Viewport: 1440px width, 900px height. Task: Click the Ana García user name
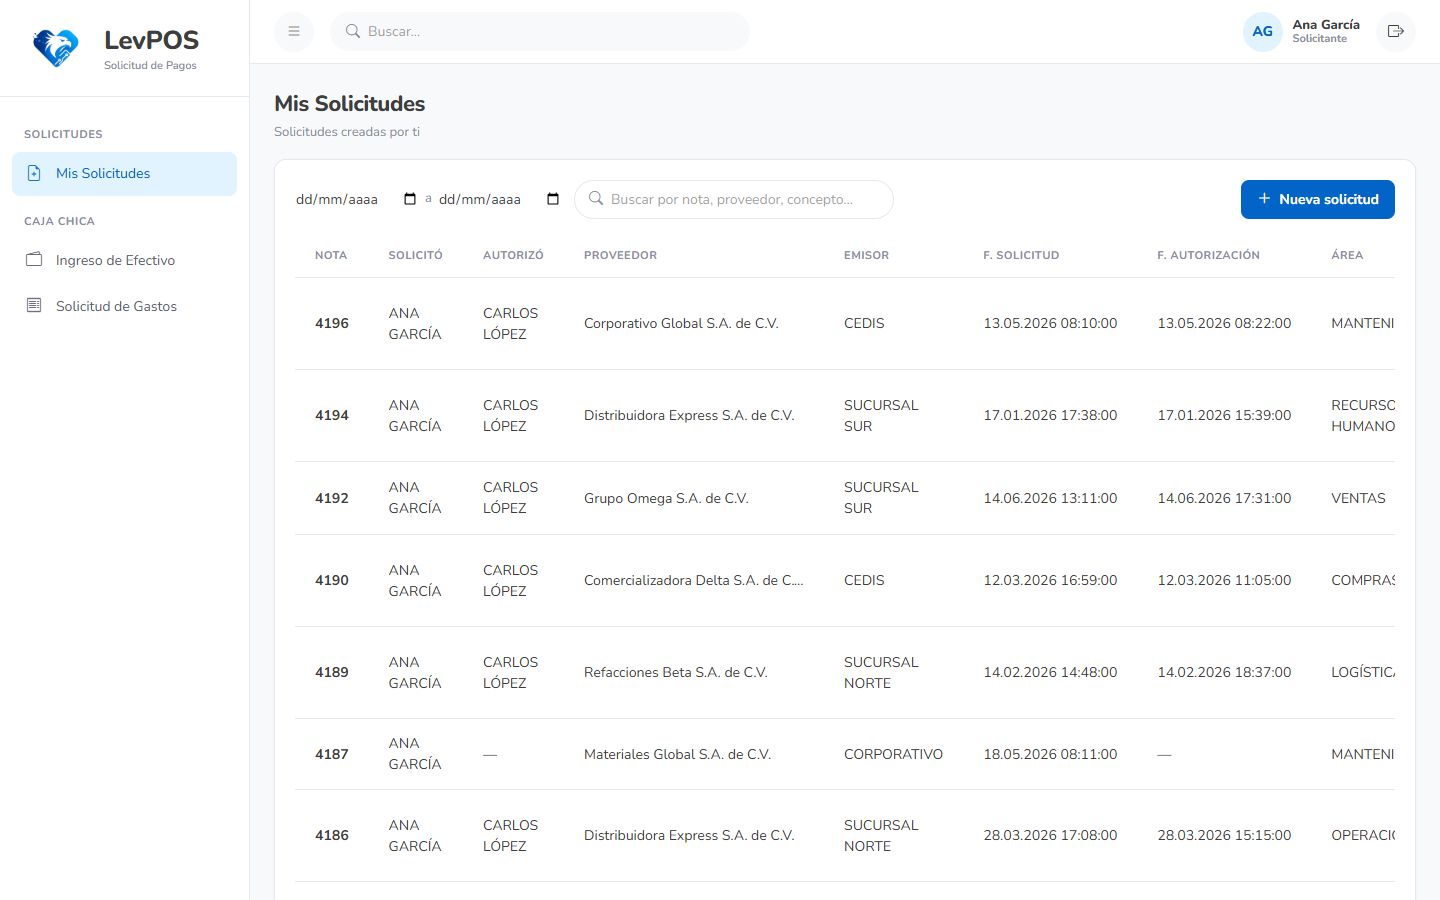point(1326,24)
